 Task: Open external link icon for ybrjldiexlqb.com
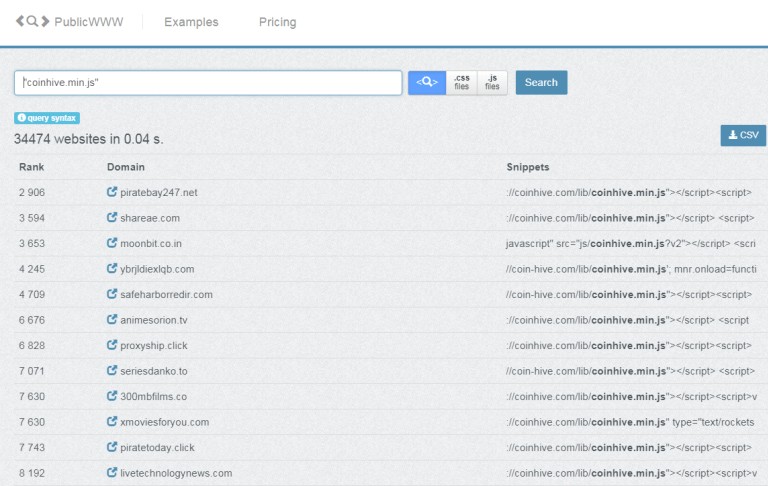(x=112, y=268)
